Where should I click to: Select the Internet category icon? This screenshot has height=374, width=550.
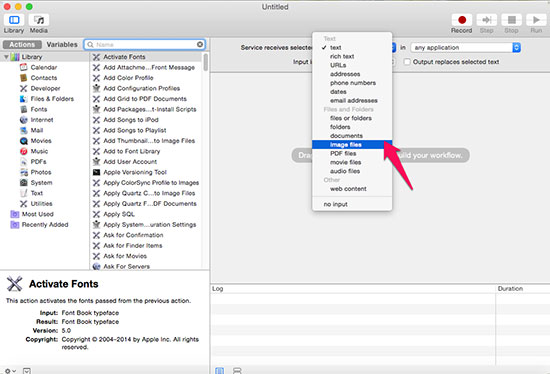click(24, 120)
